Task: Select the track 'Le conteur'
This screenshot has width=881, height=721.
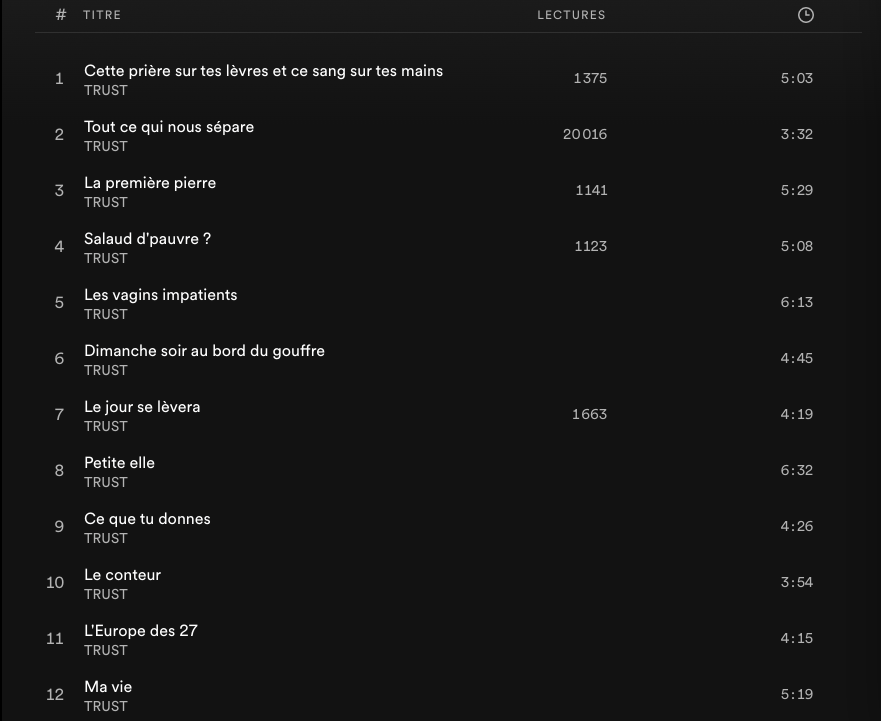Action: click(x=122, y=575)
